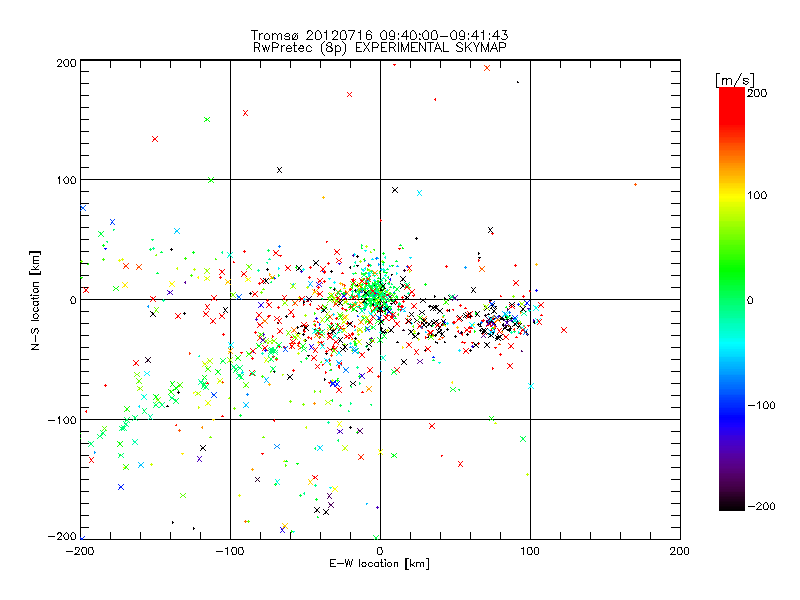Click the 'N-S location [km]' axis label
Screen dimensions: 800x600
(x=35, y=300)
